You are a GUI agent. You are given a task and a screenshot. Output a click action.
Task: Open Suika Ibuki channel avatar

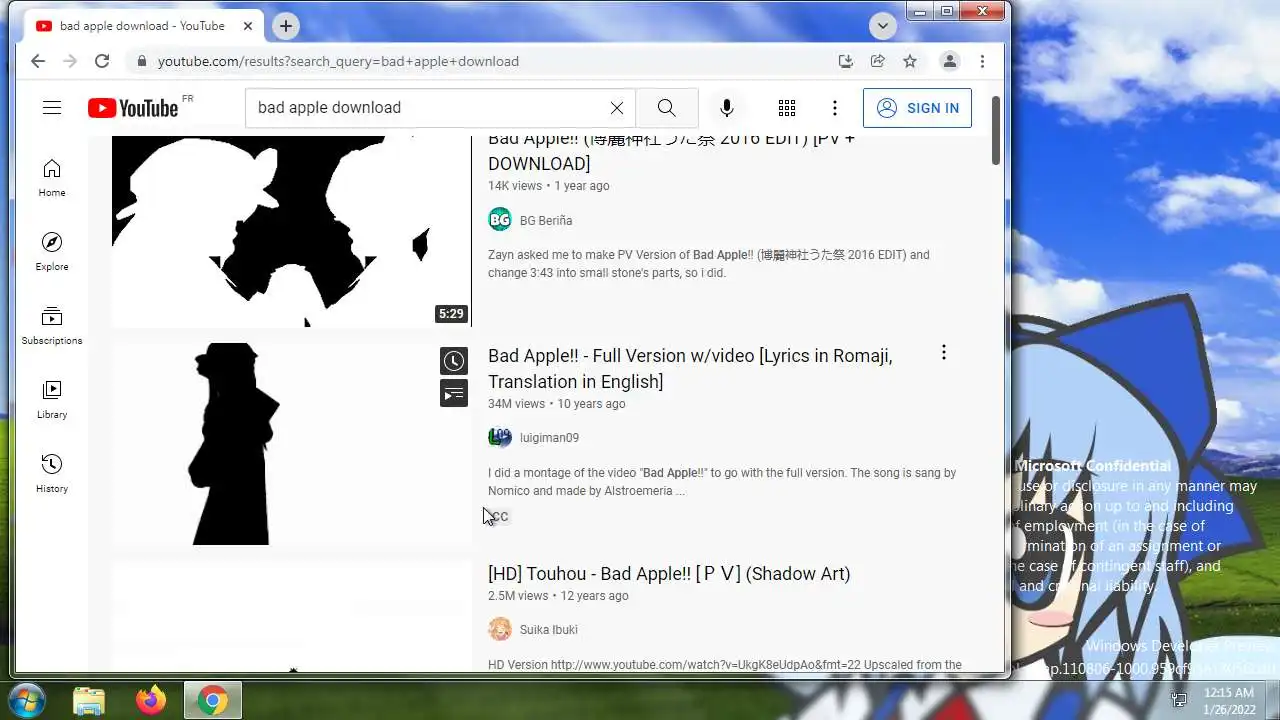pos(499,629)
